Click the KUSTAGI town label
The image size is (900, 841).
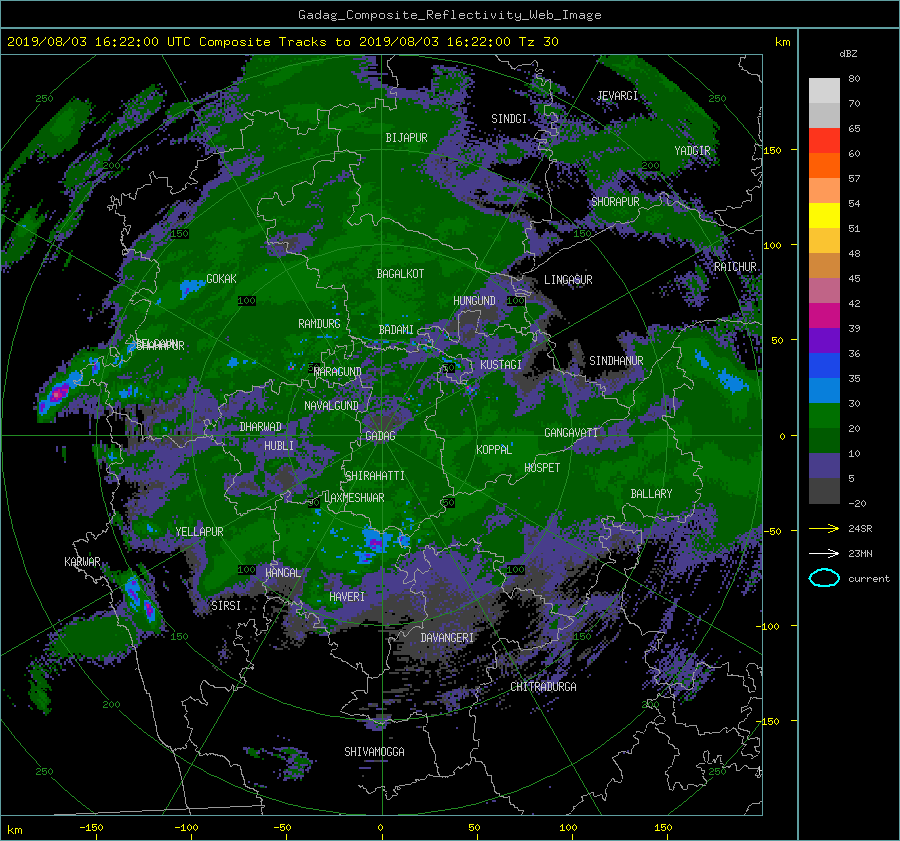point(501,365)
